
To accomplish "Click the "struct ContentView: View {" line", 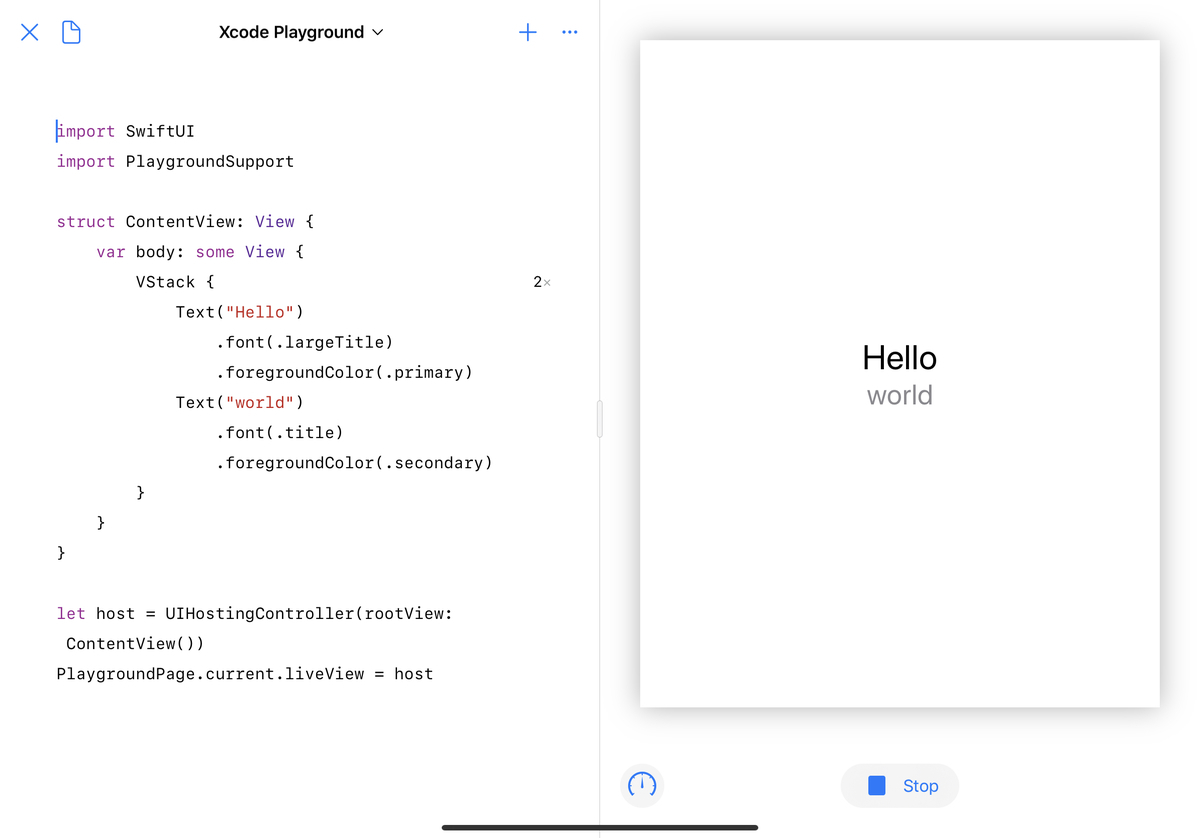I will (185, 221).
